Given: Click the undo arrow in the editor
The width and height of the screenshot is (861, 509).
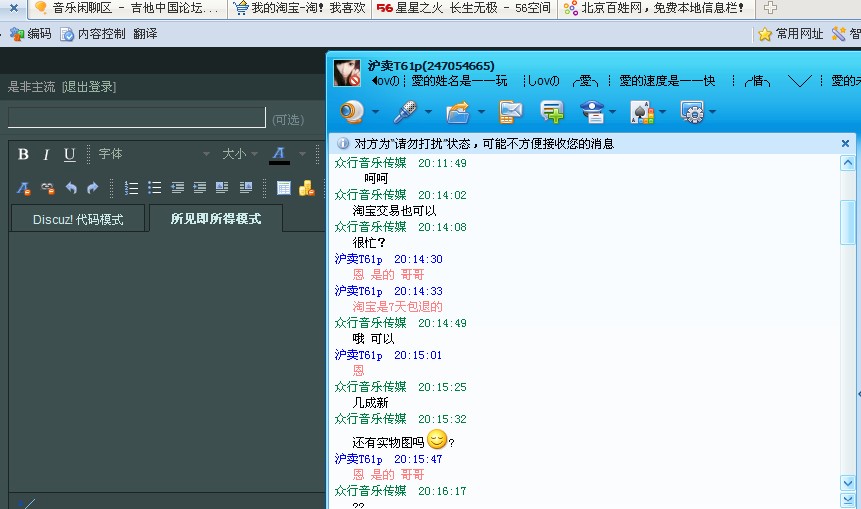Looking at the screenshot, I should pyautogui.click(x=71, y=188).
